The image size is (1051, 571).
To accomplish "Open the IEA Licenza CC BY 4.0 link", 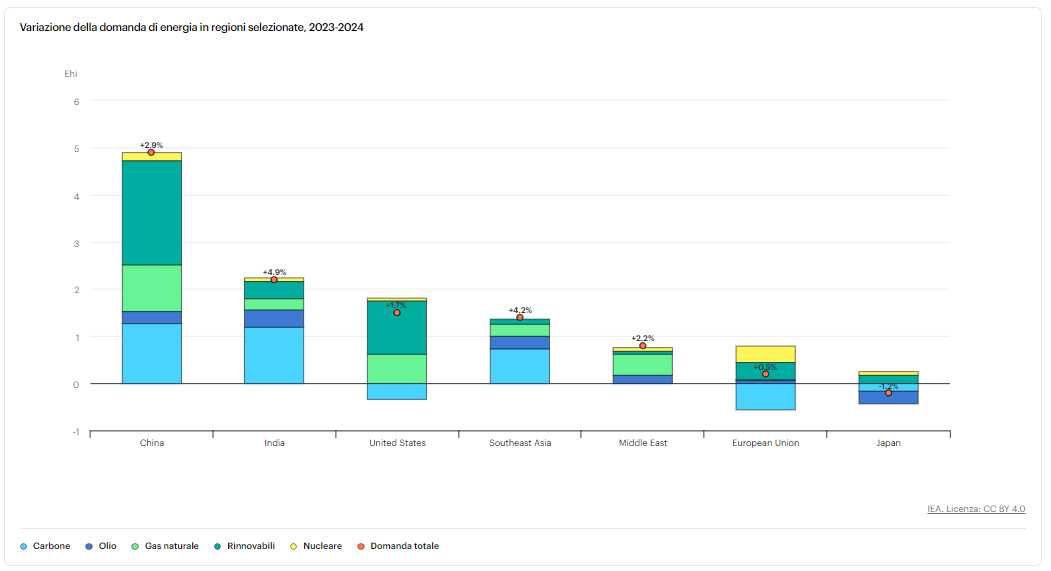I will pos(975,509).
